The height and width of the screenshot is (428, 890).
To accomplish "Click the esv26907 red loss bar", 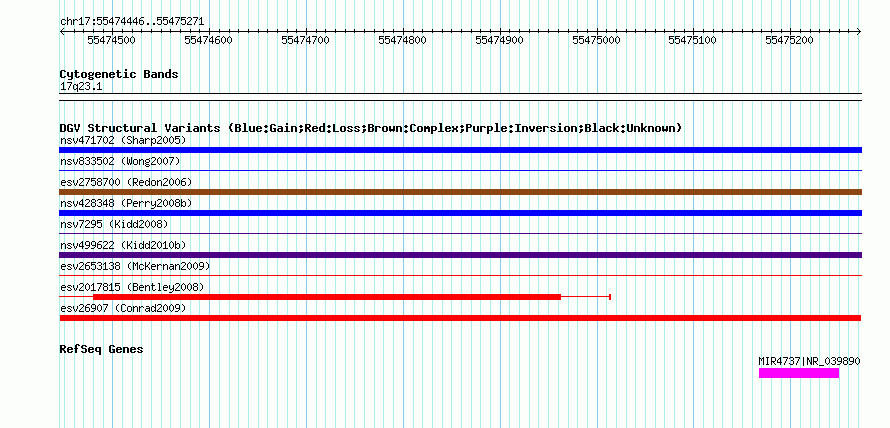I will coord(460,318).
